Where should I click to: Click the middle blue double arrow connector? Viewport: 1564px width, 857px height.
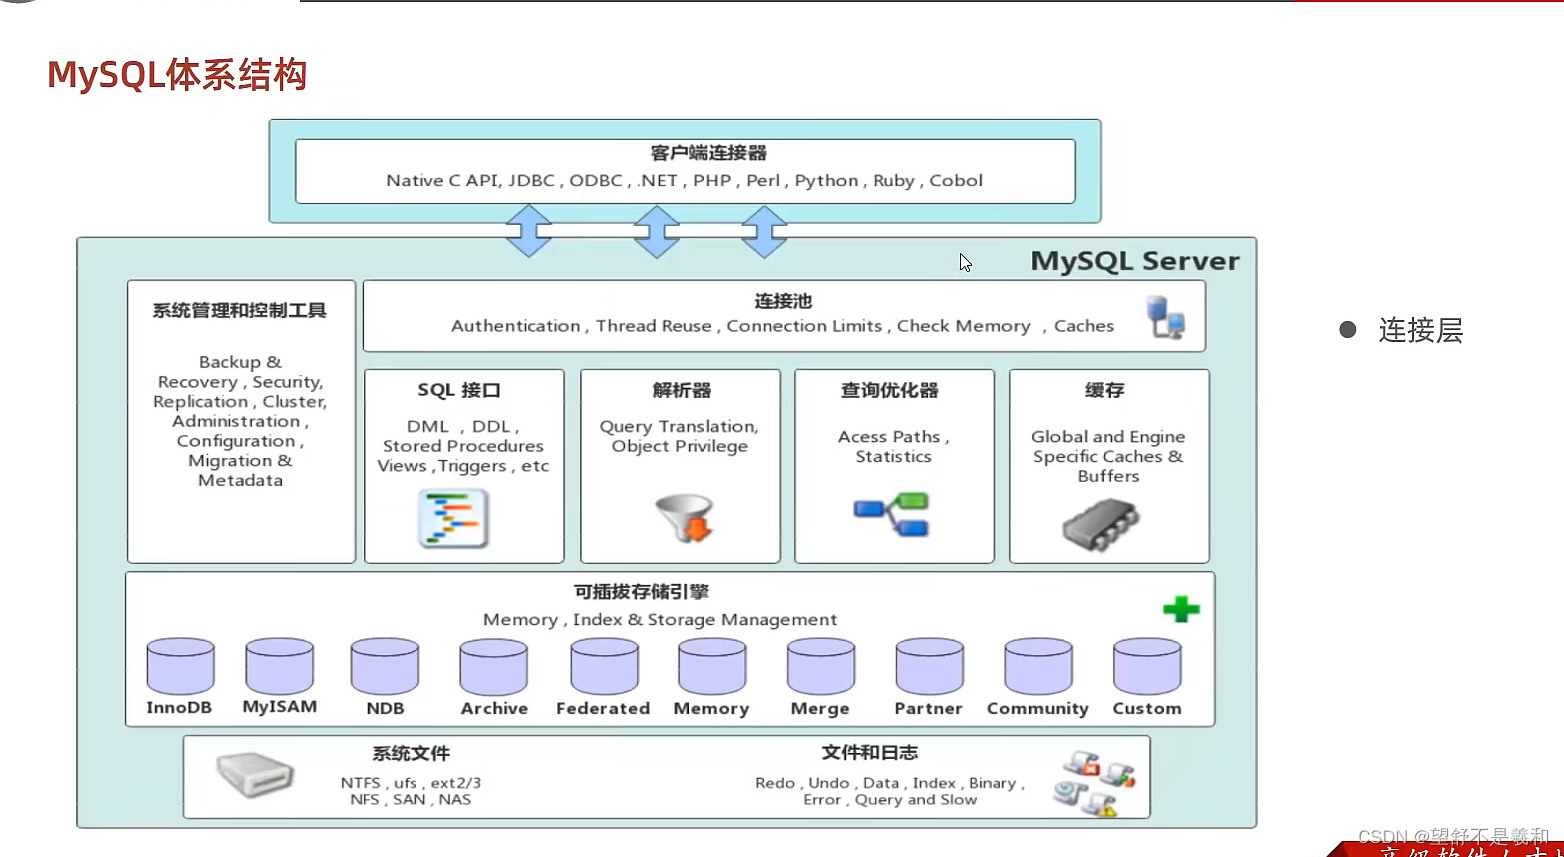(x=657, y=231)
